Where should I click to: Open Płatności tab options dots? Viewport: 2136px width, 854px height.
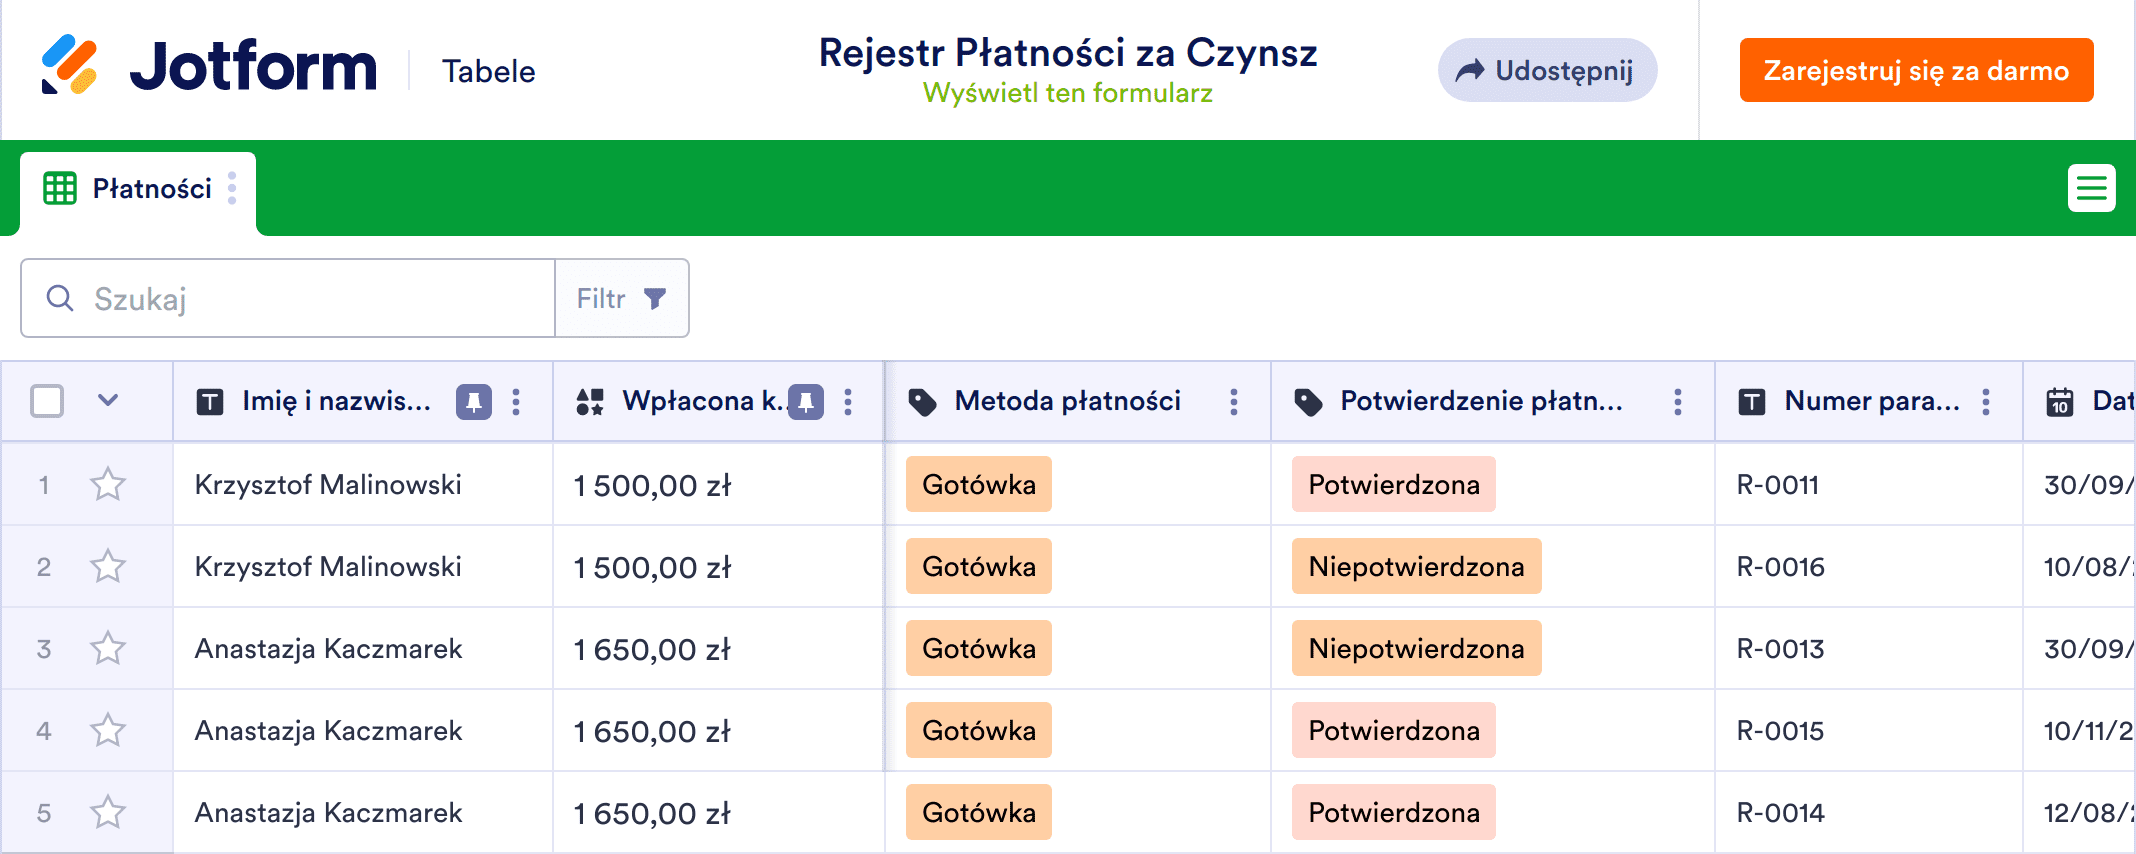232,188
